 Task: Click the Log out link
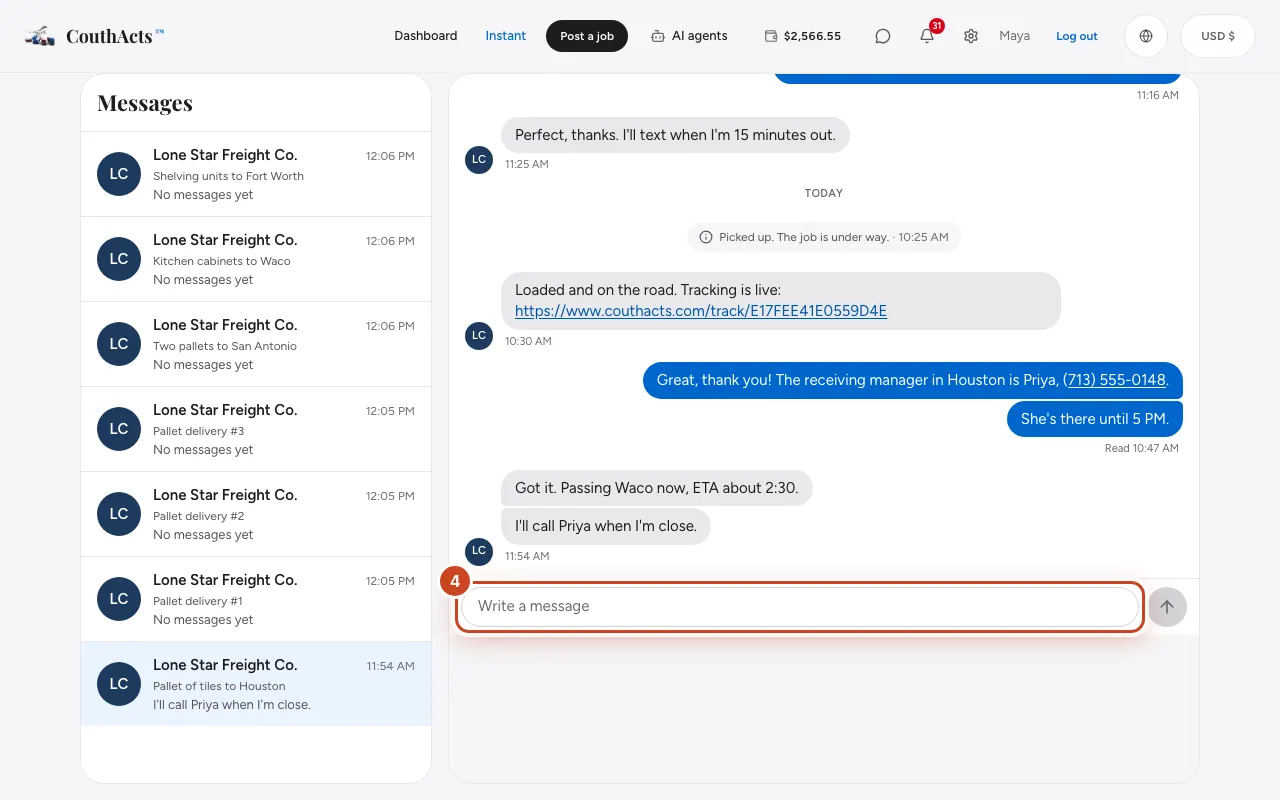(1077, 36)
